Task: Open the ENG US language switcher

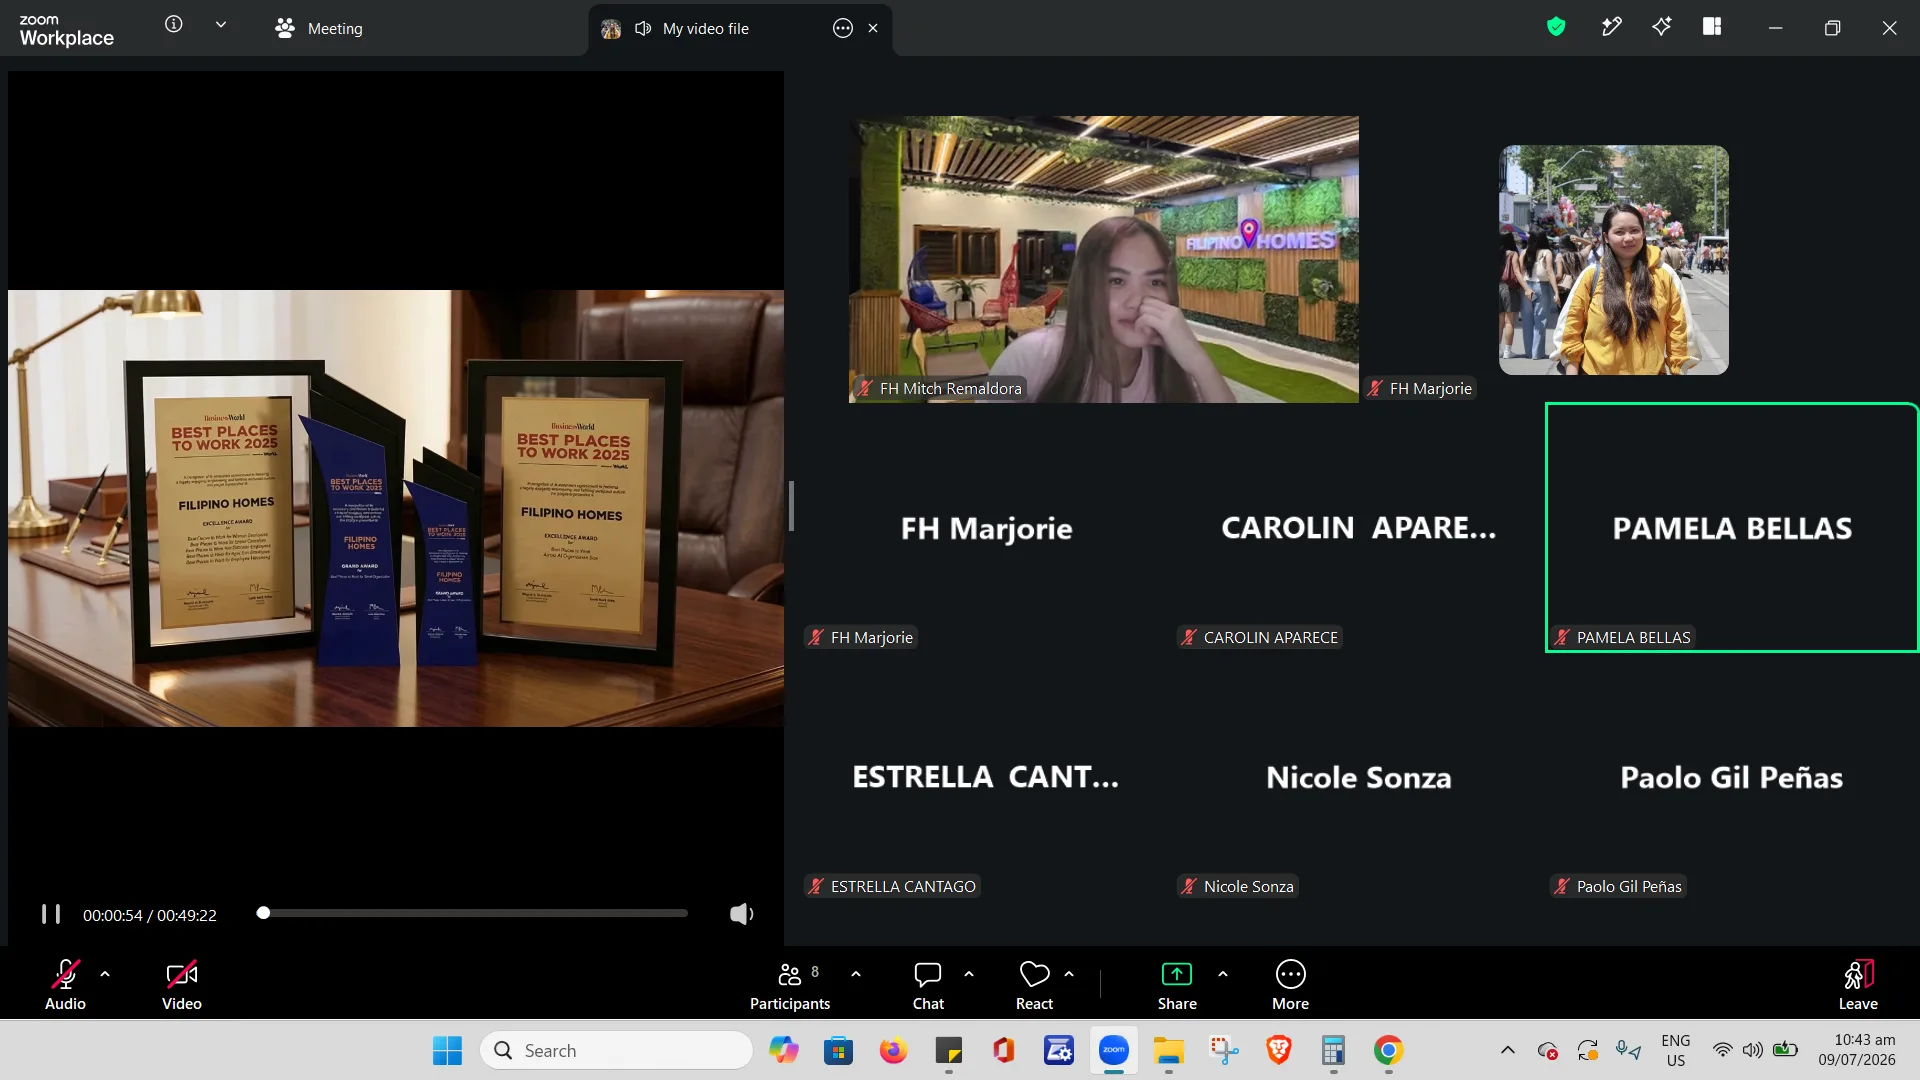Action: click(x=1676, y=1050)
